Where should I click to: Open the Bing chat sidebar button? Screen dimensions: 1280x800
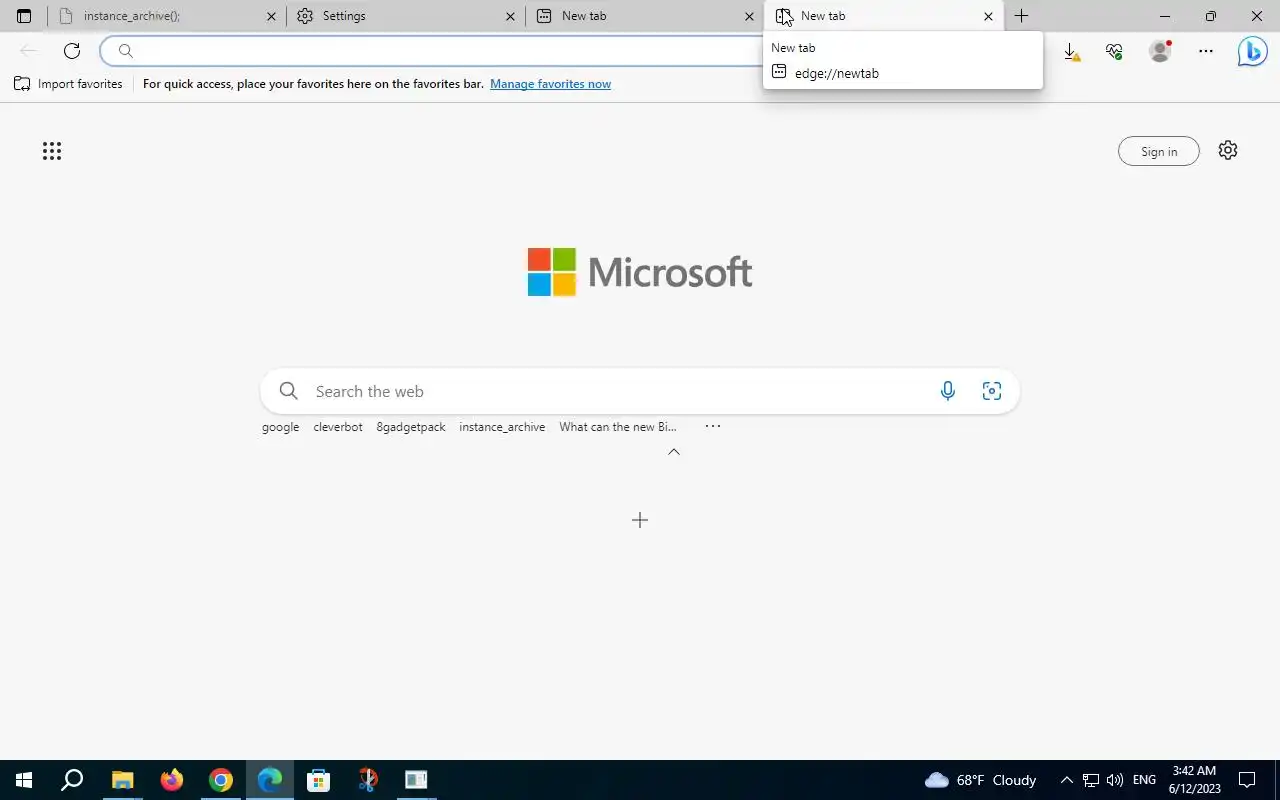[x=1252, y=51]
